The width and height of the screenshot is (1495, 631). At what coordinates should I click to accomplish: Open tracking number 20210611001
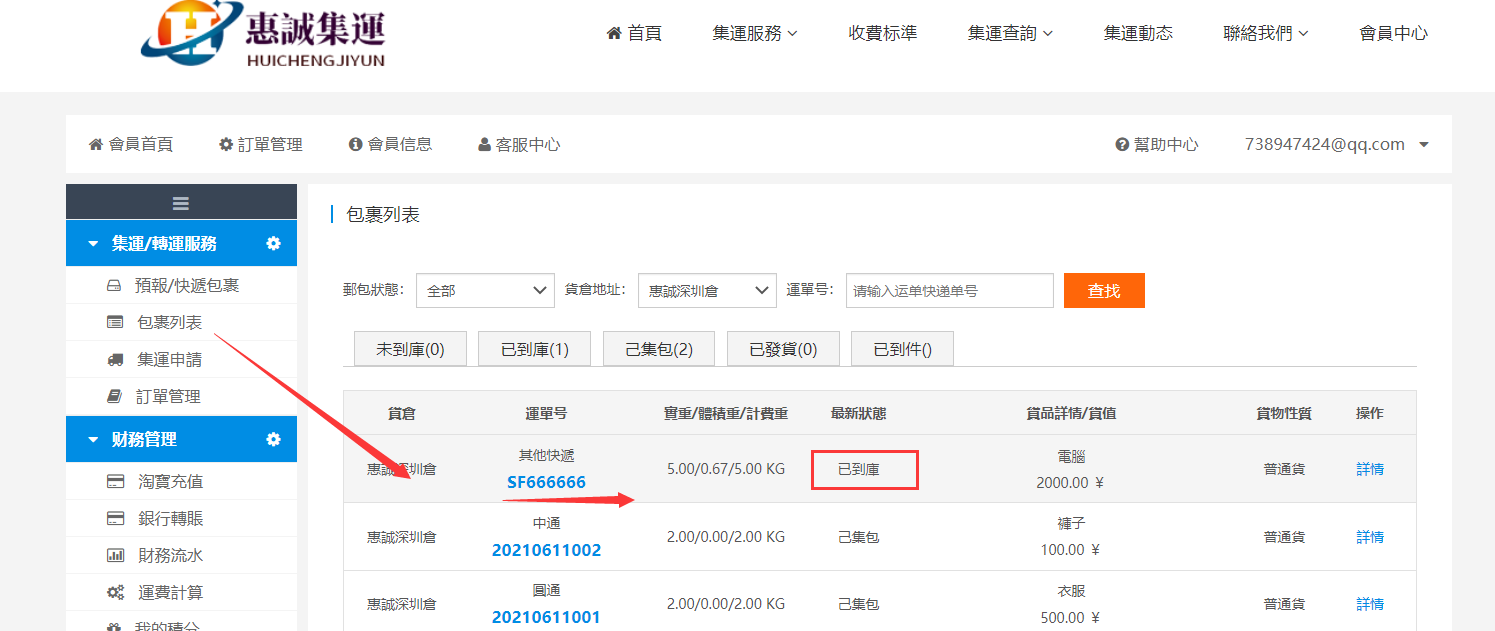[x=546, y=617]
